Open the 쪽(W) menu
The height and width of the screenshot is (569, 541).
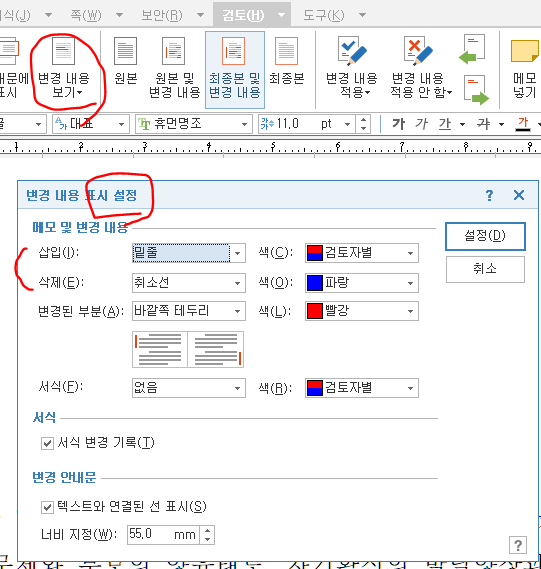pyautogui.click(x=86, y=15)
